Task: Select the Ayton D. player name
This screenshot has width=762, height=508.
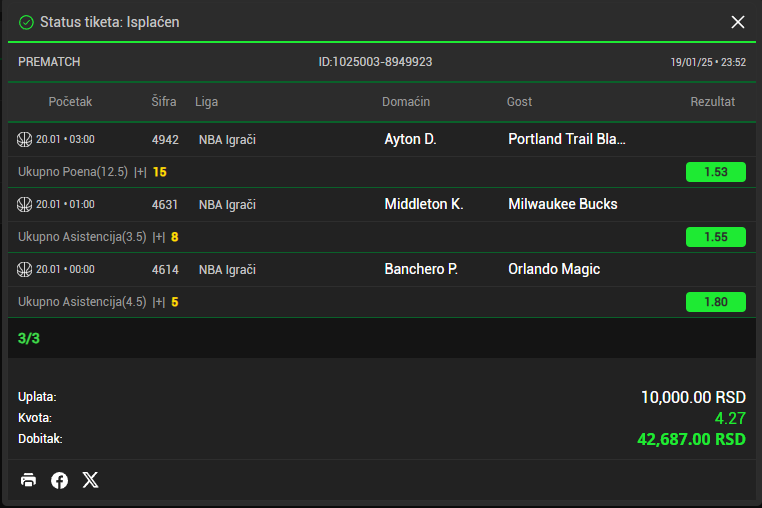Action: [x=410, y=139]
